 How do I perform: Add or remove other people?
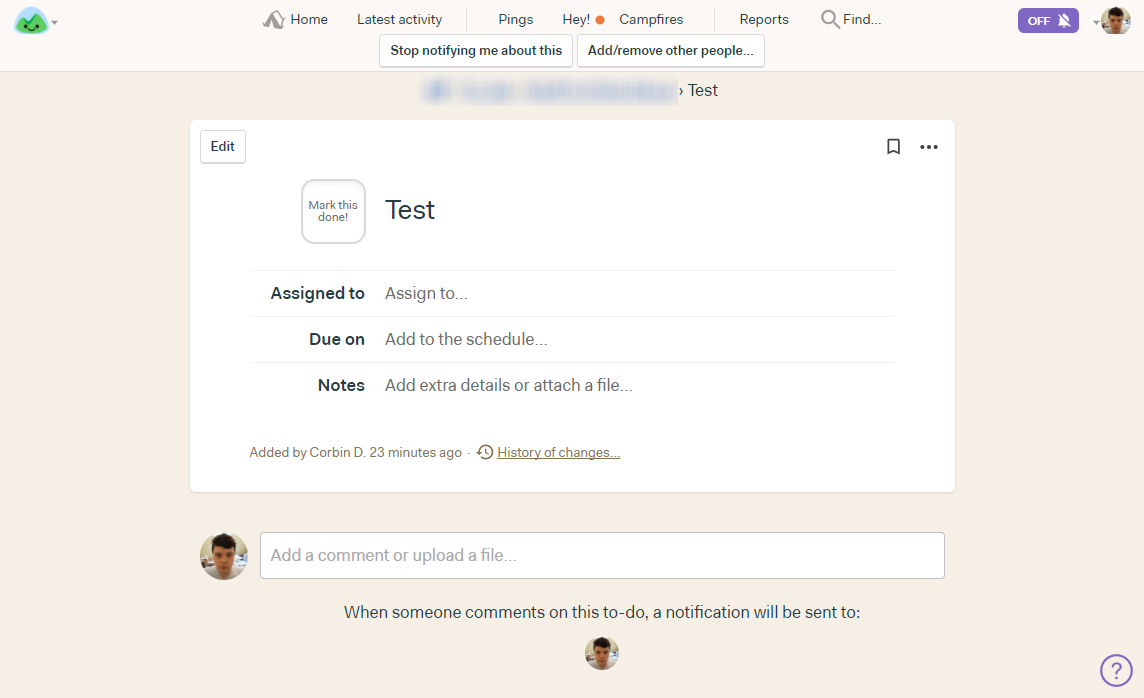tap(670, 50)
